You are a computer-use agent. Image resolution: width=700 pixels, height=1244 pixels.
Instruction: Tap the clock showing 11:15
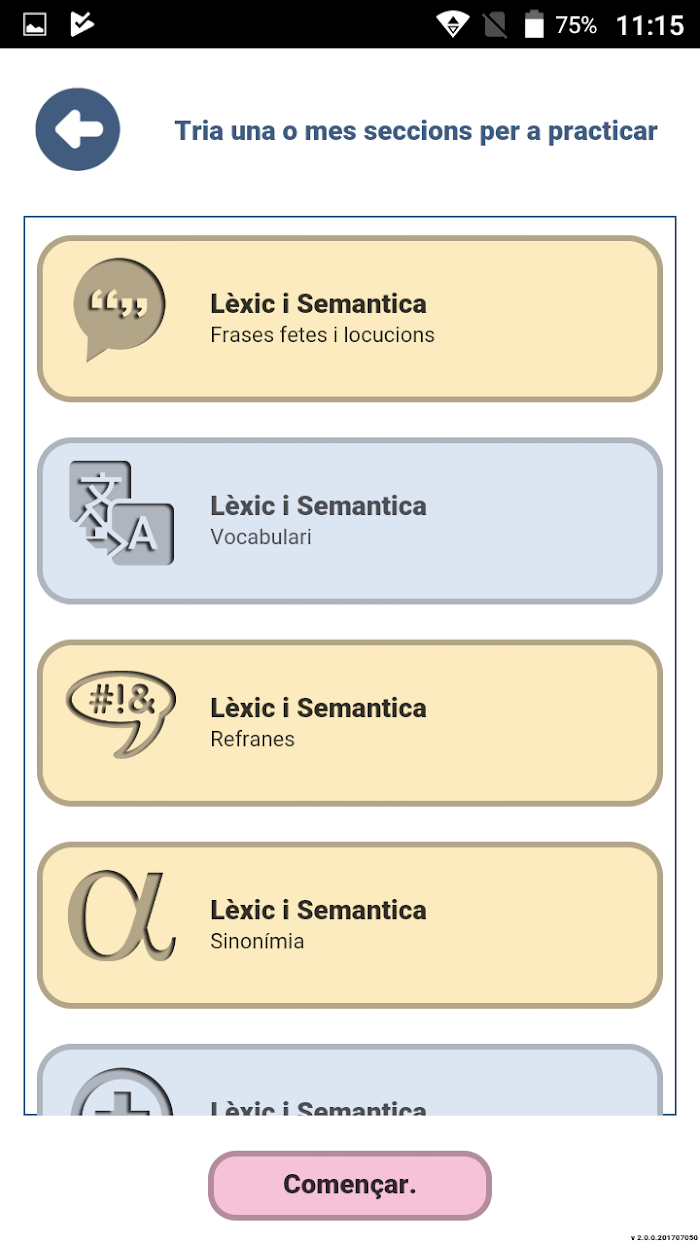pyautogui.click(x=650, y=25)
